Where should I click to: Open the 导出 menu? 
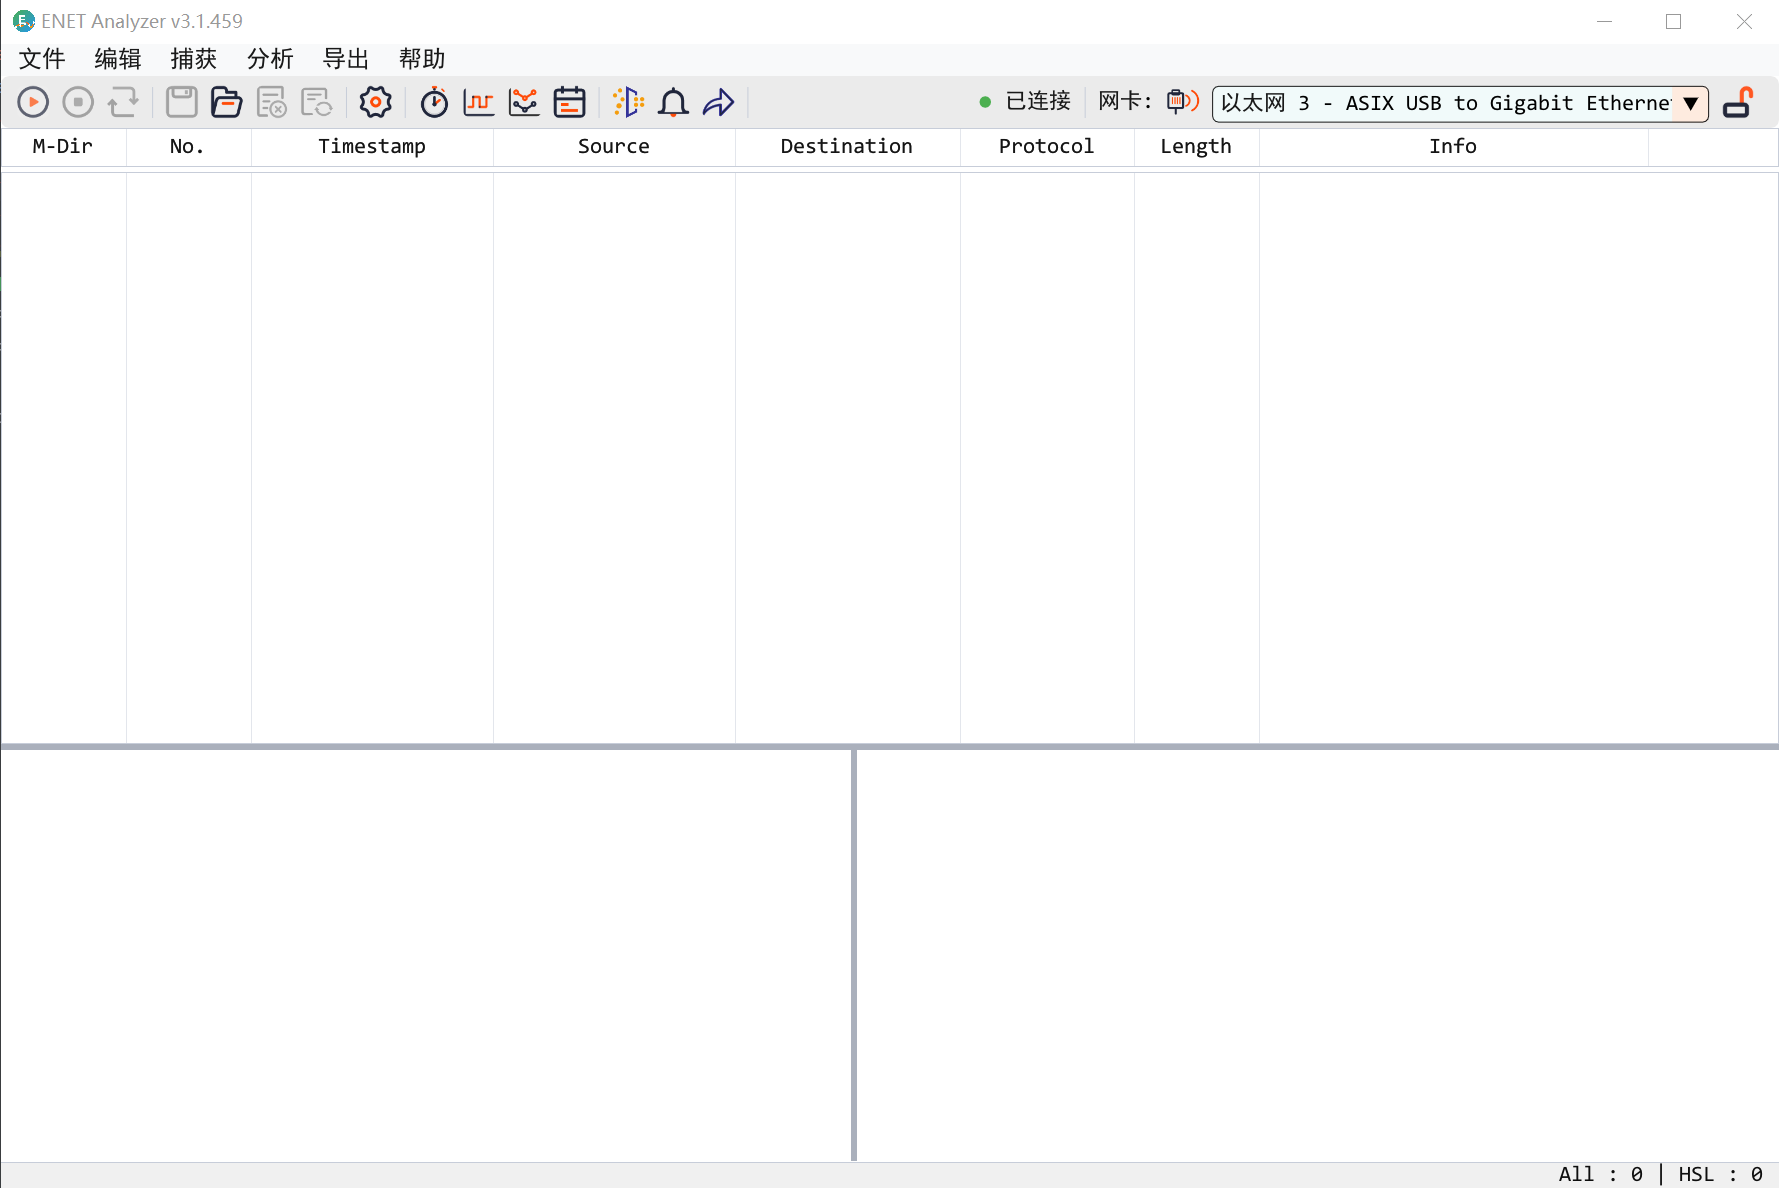[346, 59]
